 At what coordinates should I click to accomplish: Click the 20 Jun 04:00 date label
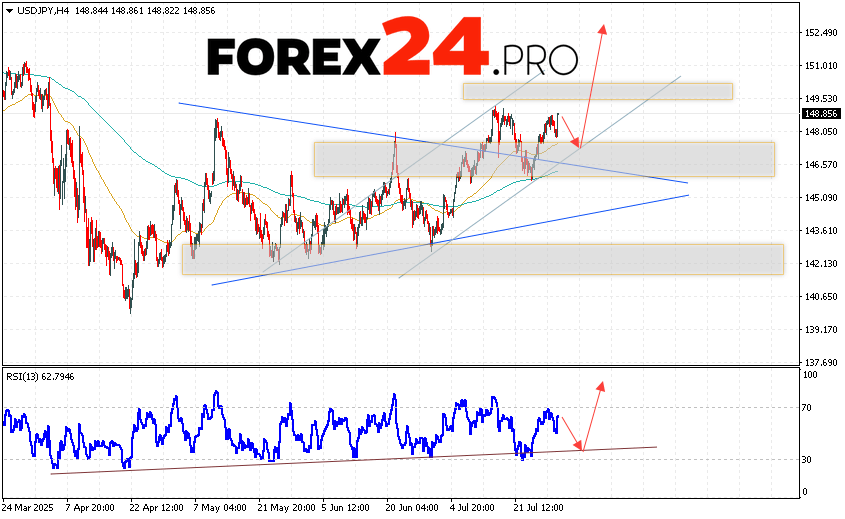[x=412, y=508]
